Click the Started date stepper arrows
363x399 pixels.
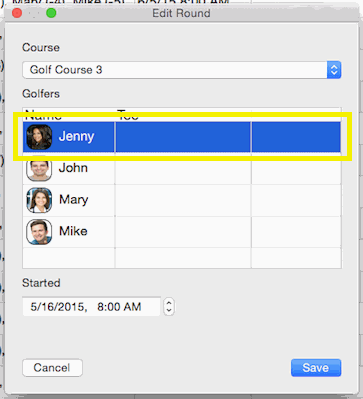tap(169, 306)
